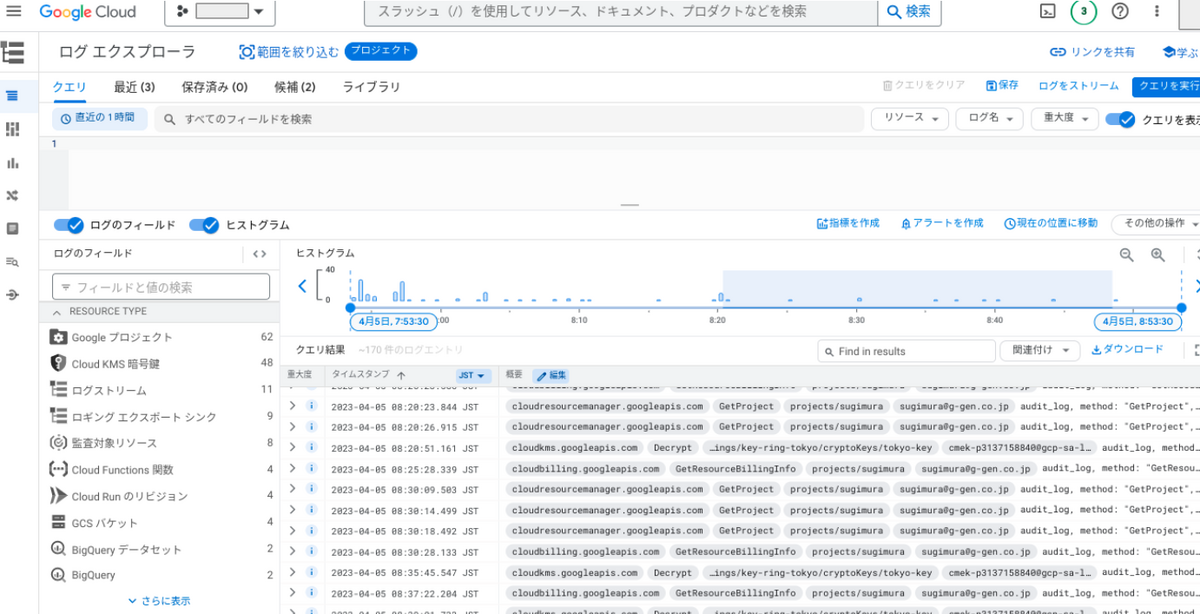Click the 保存 button
1200x614 pixels.
[x=1002, y=86]
